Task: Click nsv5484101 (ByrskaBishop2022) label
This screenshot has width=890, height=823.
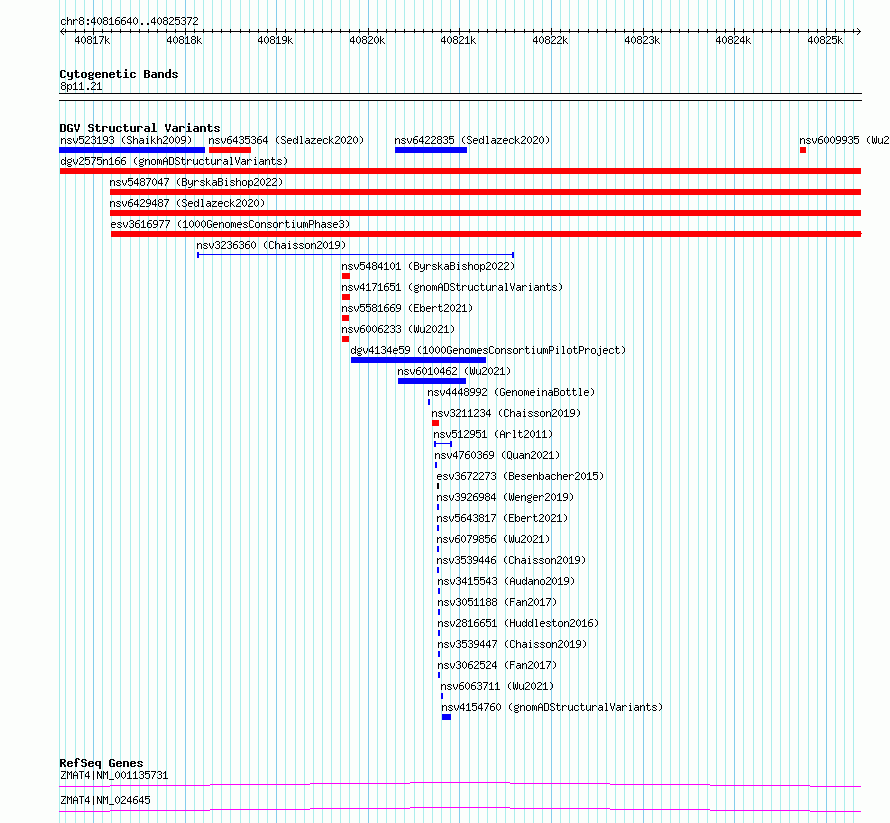Action: tap(428, 266)
